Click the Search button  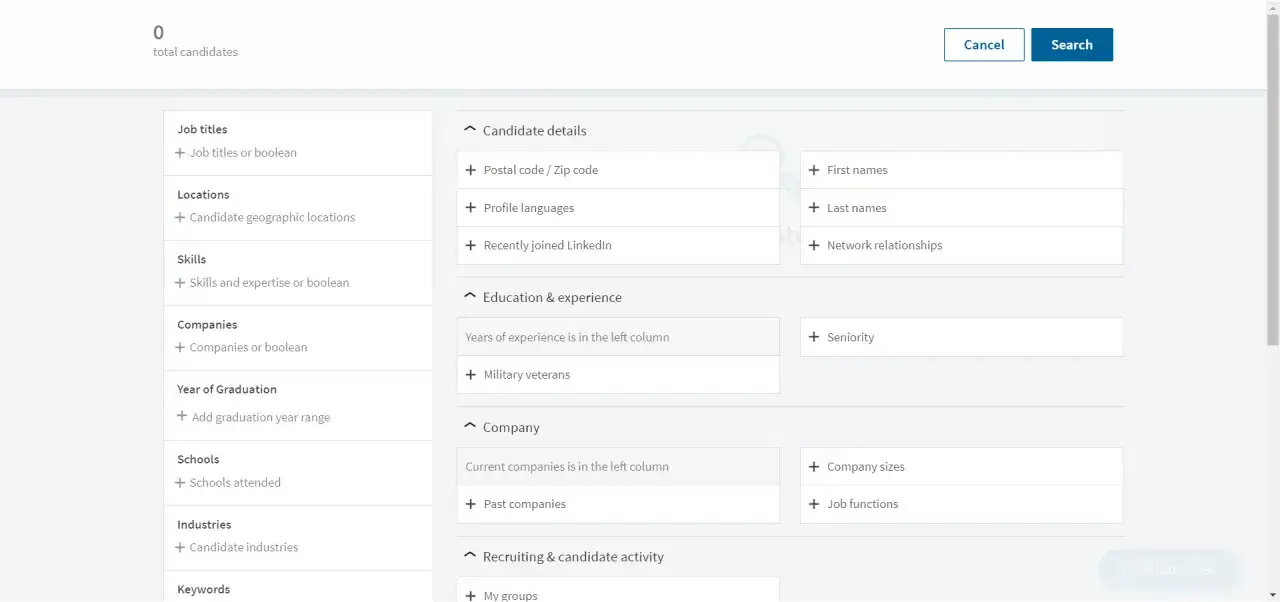coord(1071,44)
